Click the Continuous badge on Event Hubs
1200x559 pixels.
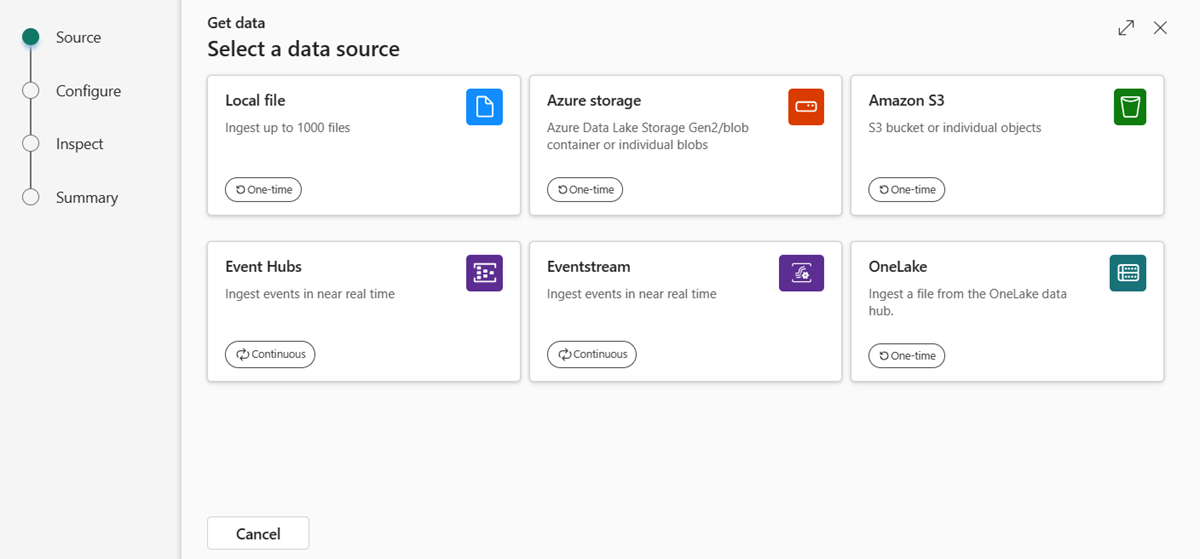click(270, 354)
